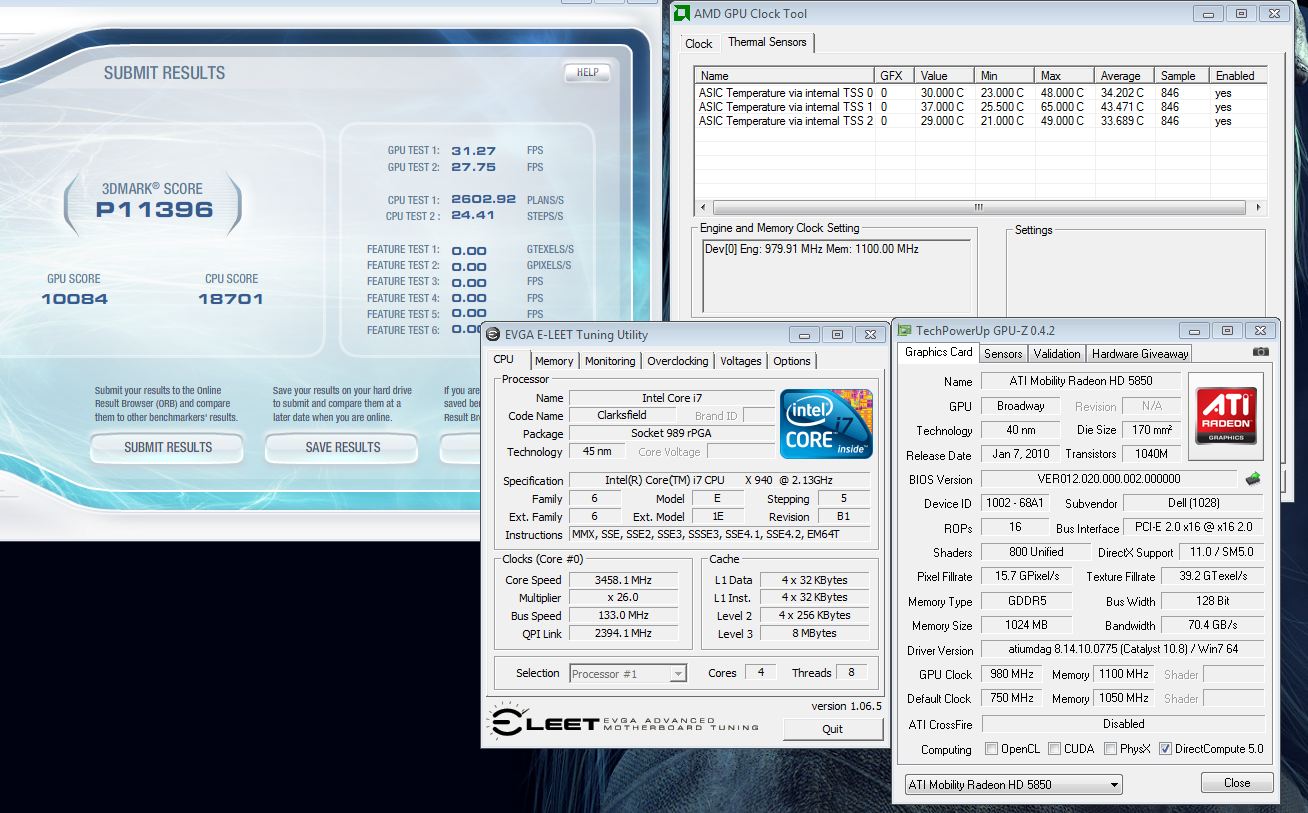Click the GPU Clock 980 MHz field
Viewport: 1308px width, 813px height.
[1011, 675]
